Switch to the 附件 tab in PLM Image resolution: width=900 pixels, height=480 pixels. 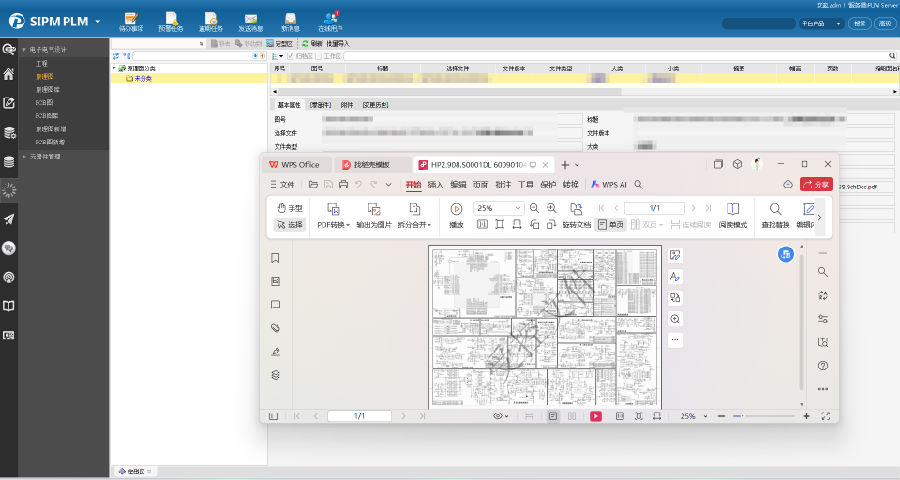tap(347, 104)
